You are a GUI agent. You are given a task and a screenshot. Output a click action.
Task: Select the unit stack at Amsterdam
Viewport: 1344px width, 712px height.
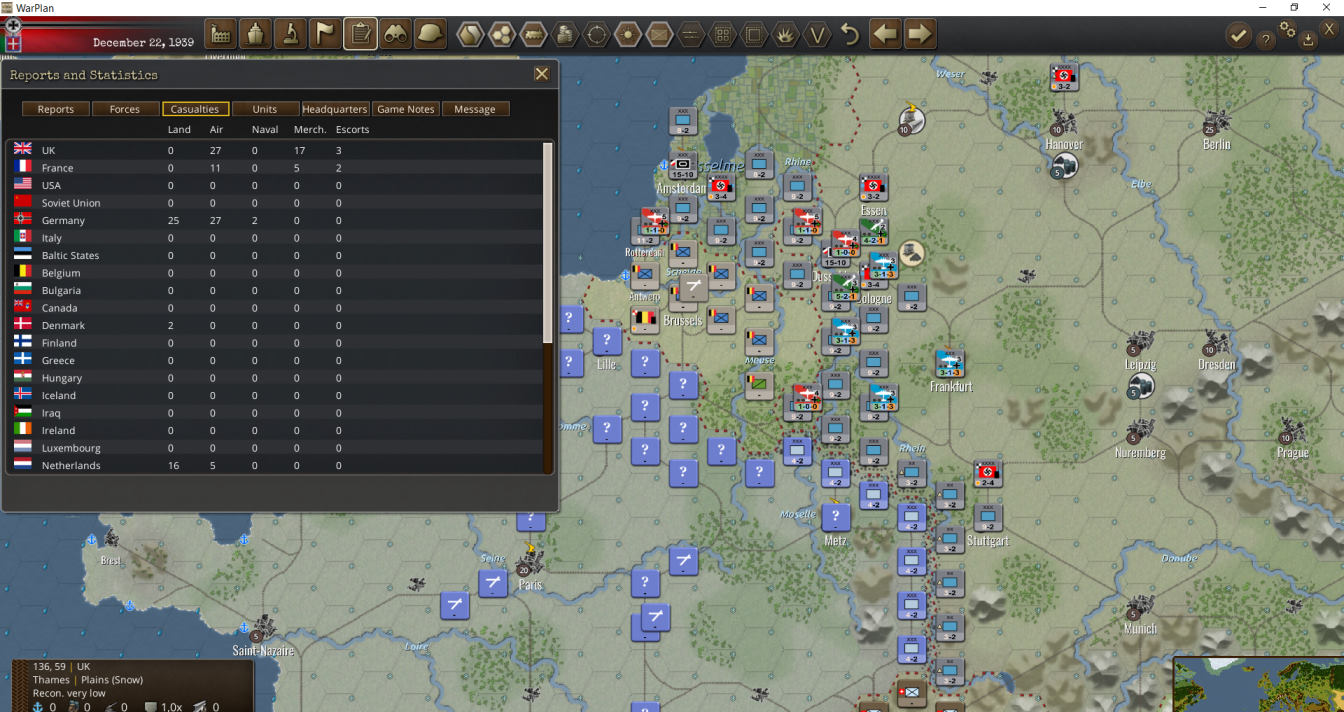point(683,165)
